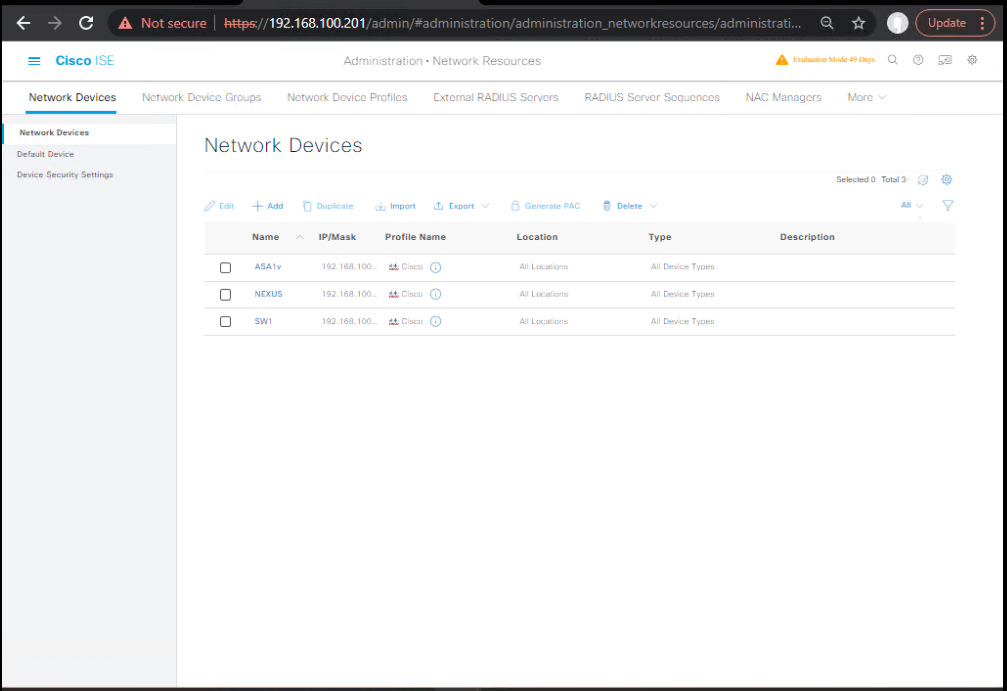Image resolution: width=1007 pixels, height=691 pixels.
Task: Click the Duplicate button
Action: (328, 206)
